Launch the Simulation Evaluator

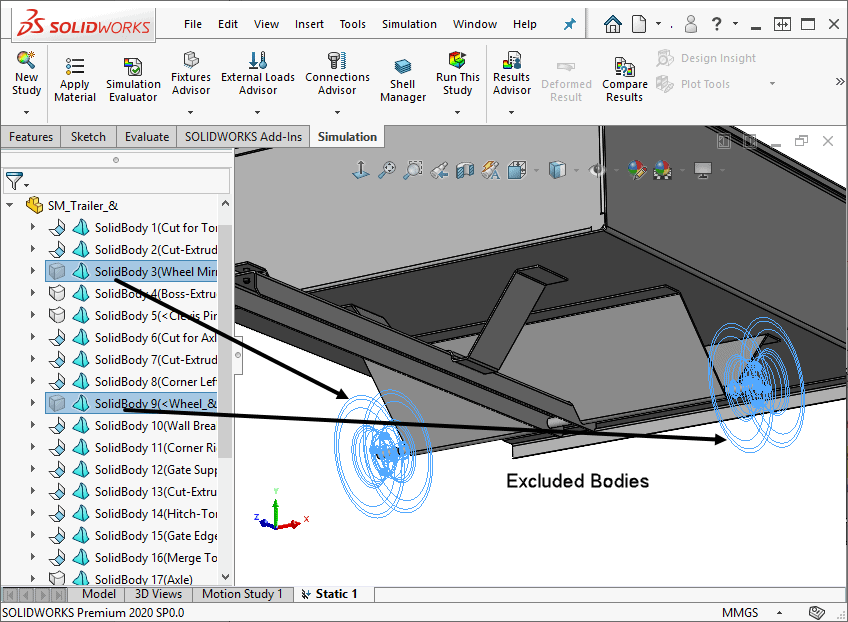click(133, 80)
